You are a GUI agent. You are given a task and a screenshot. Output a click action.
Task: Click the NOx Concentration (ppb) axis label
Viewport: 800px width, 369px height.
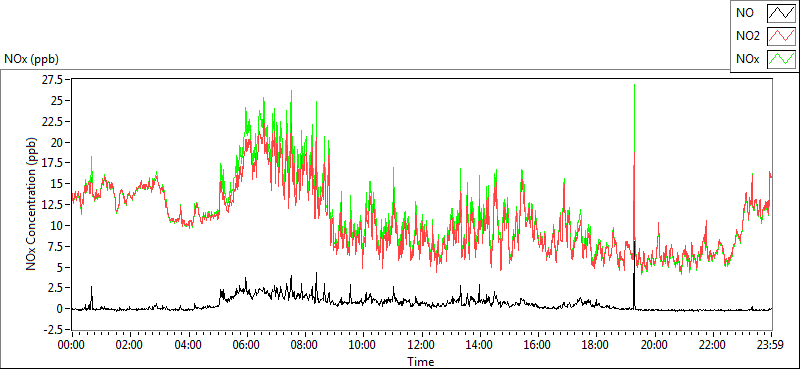tap(31, 204)
